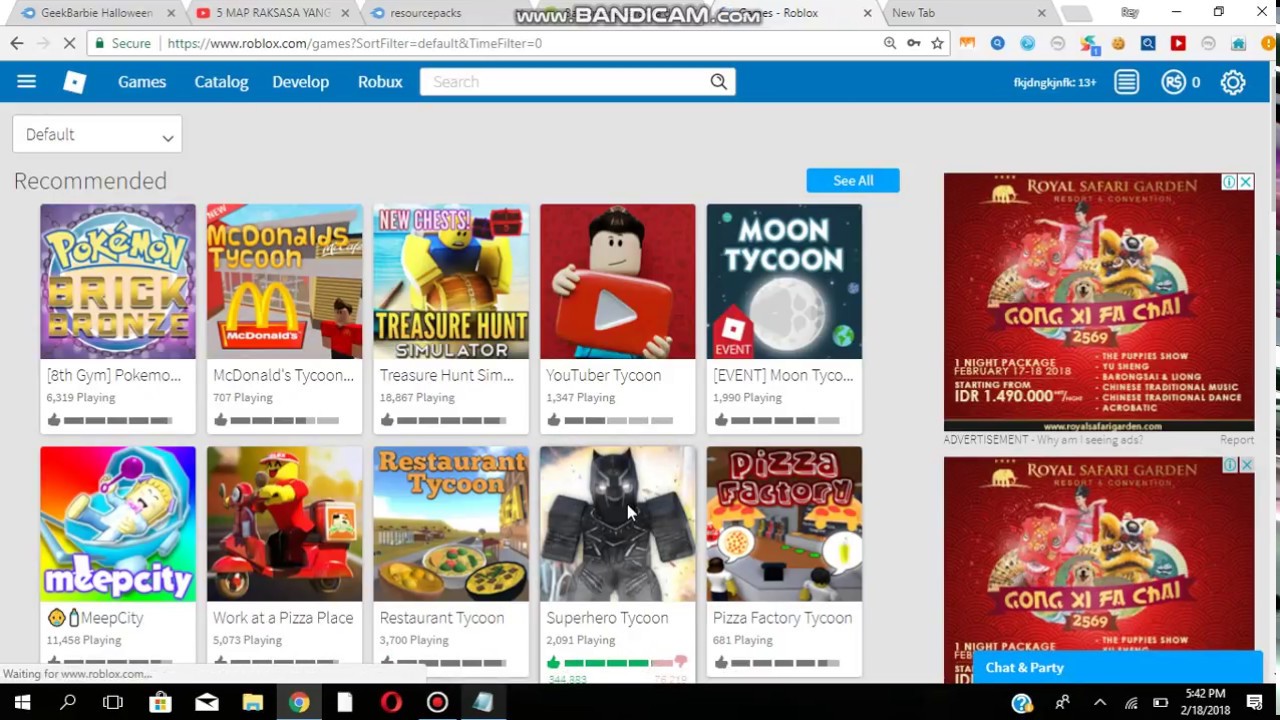Open the Catalog page
The width and height of the screenshot is (1280, 720).
click(x=221, y=82)
